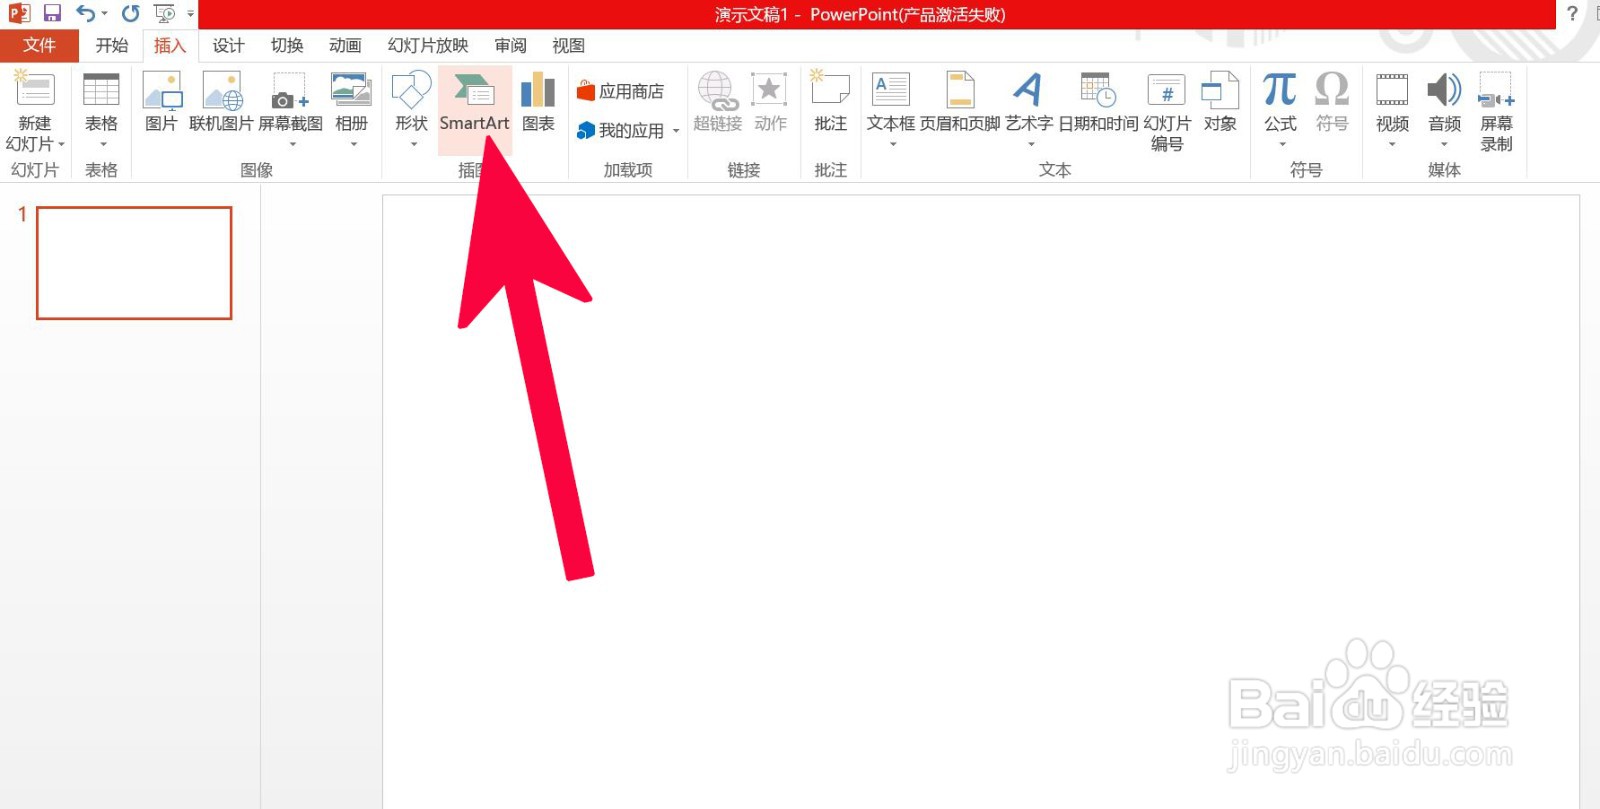The width and height of the screenshot is (1600, 809).
Task: Insert Slide Number (幻灯片编号)
Action: pos(1166,90)
